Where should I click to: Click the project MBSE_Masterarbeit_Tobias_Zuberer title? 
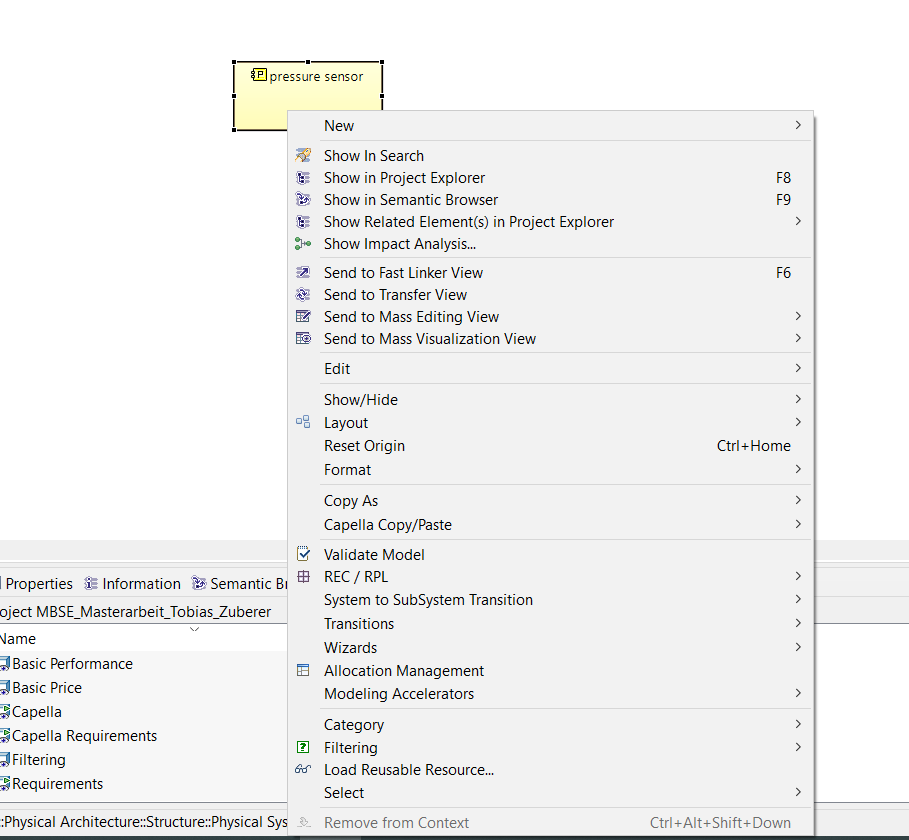coord(135,612)
